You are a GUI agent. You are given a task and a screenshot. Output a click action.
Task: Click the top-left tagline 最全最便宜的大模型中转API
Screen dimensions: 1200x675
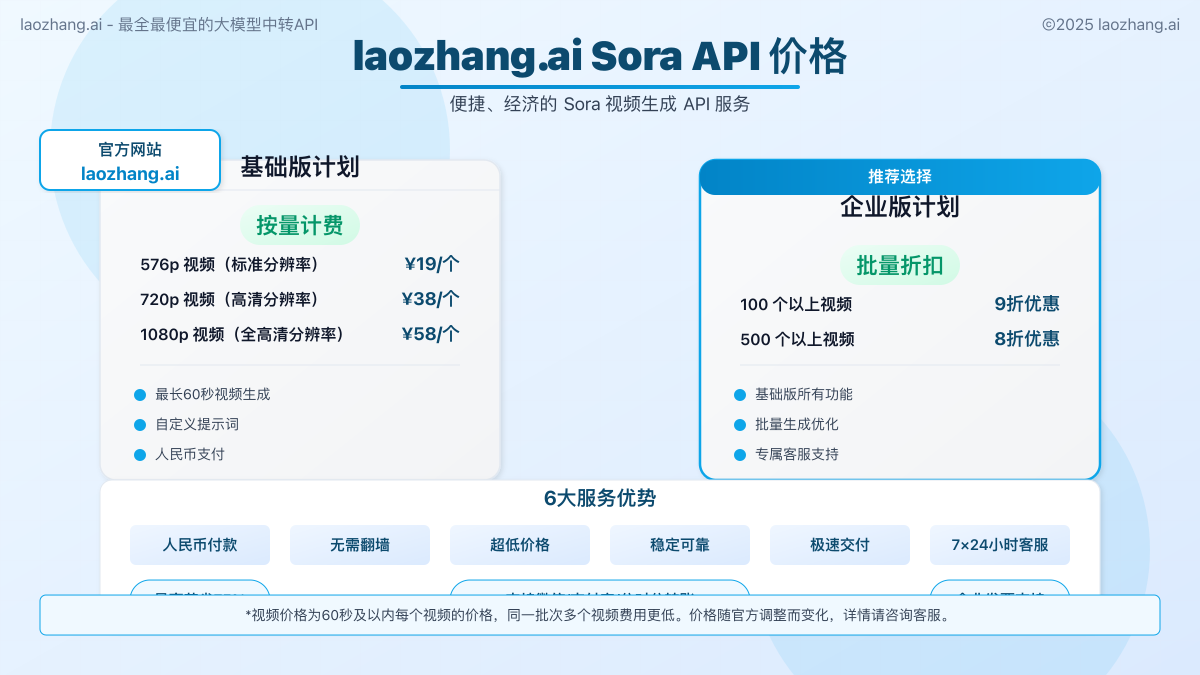click(x=218, y=25)
